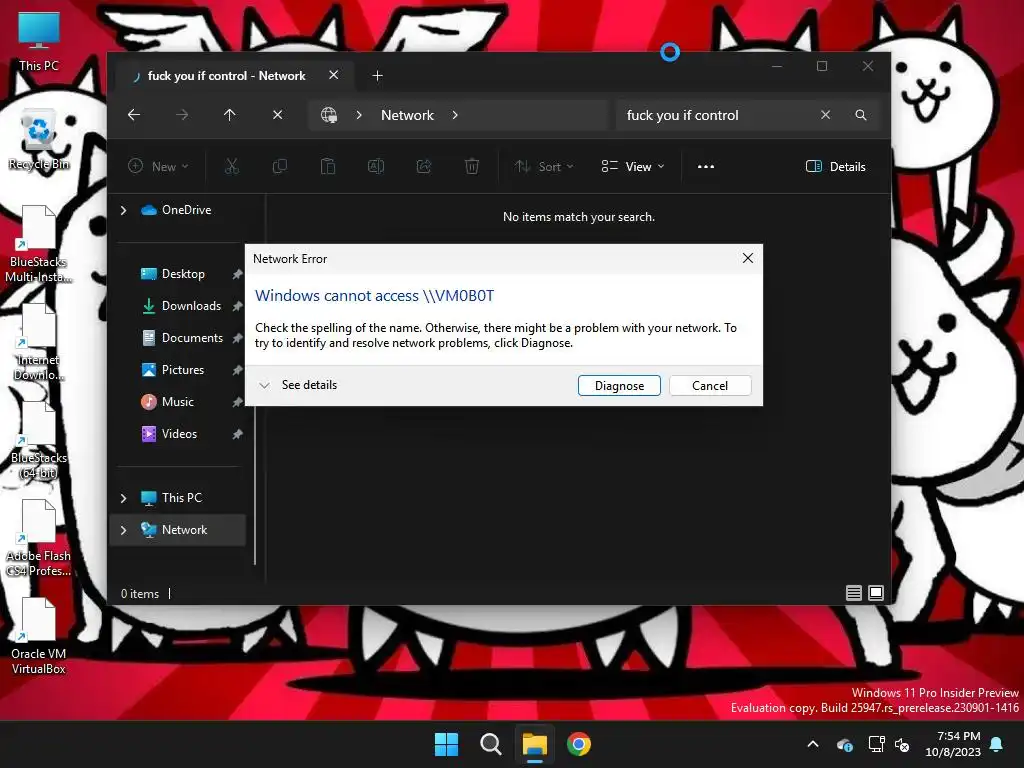Toggle the Details pane
The width and height of the screenshot is (1024, 768).
click(x=836, y=167)
